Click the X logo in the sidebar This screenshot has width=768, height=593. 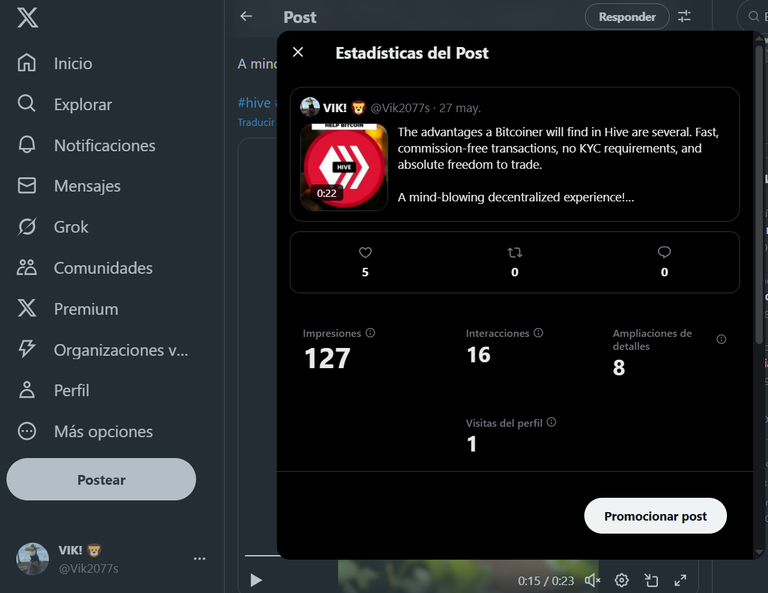coord(27,18)
